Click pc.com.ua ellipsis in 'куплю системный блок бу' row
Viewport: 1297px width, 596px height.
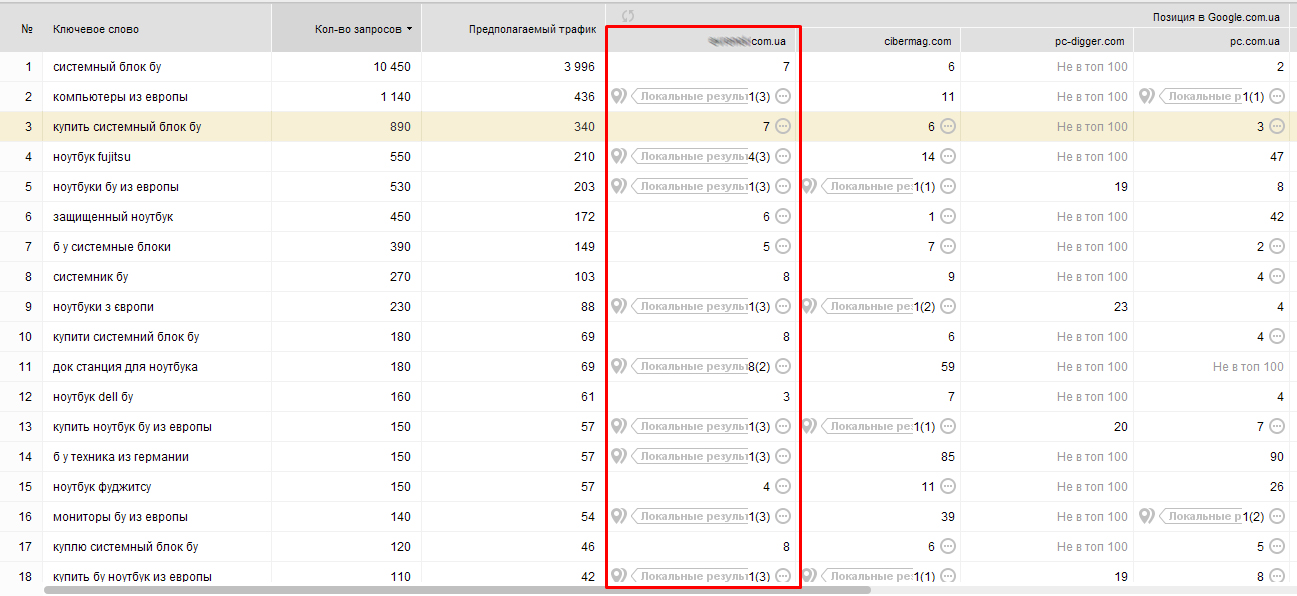click(1277, 547)
